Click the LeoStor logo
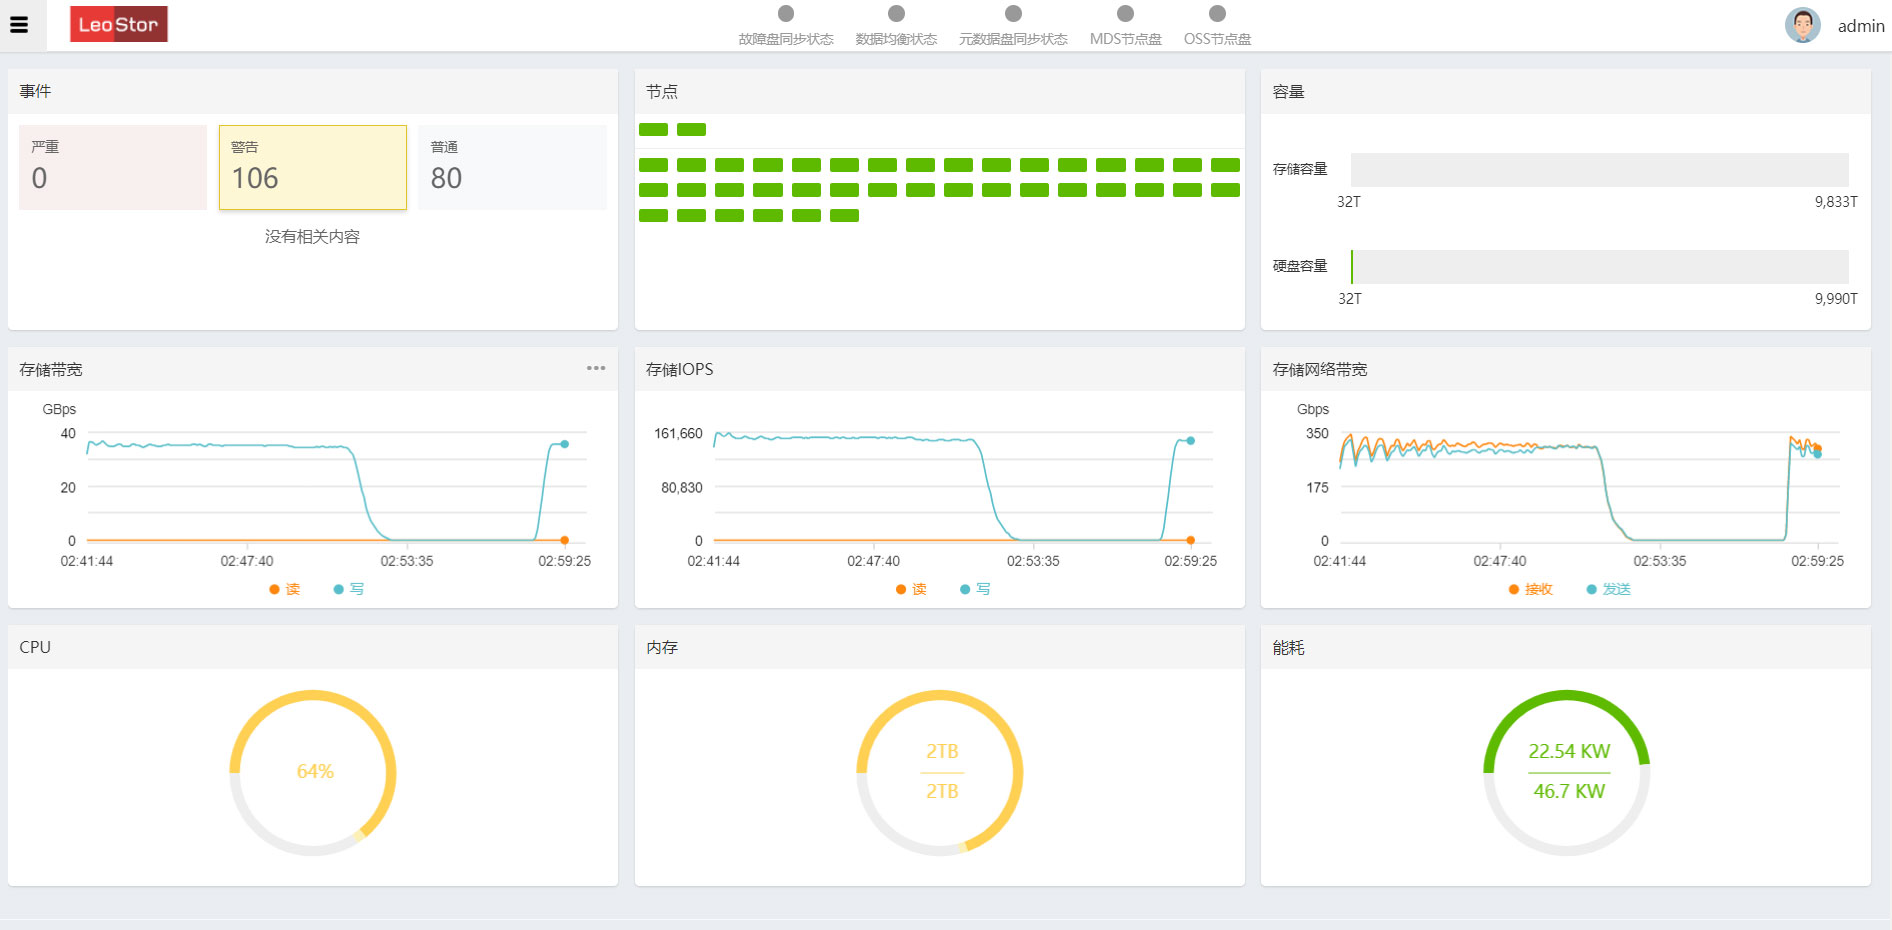1892x930 pixels. coord(118,25)
